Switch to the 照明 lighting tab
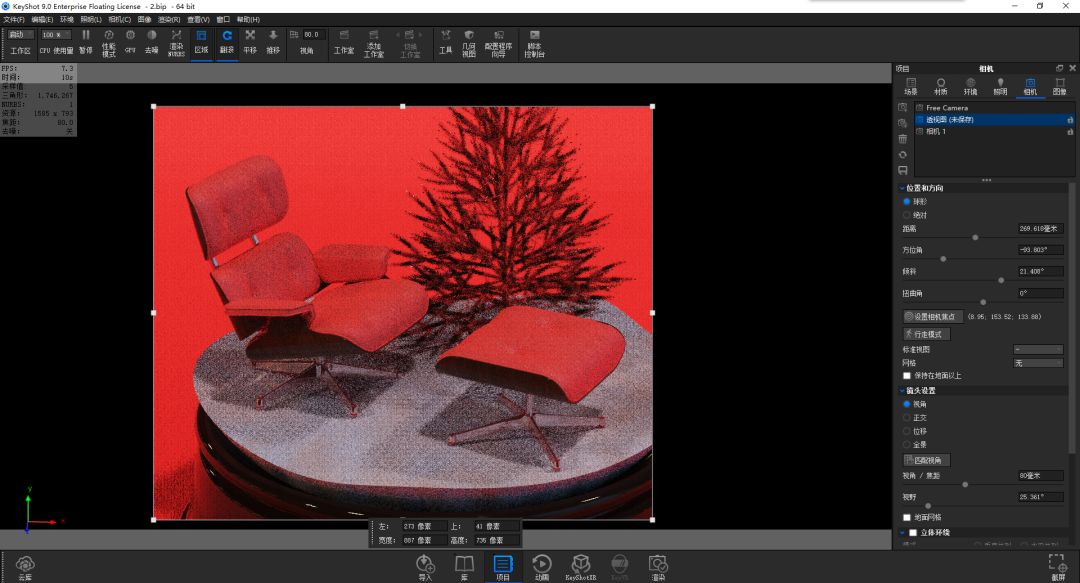The image size is (1080, 583). pos(1000,87)
